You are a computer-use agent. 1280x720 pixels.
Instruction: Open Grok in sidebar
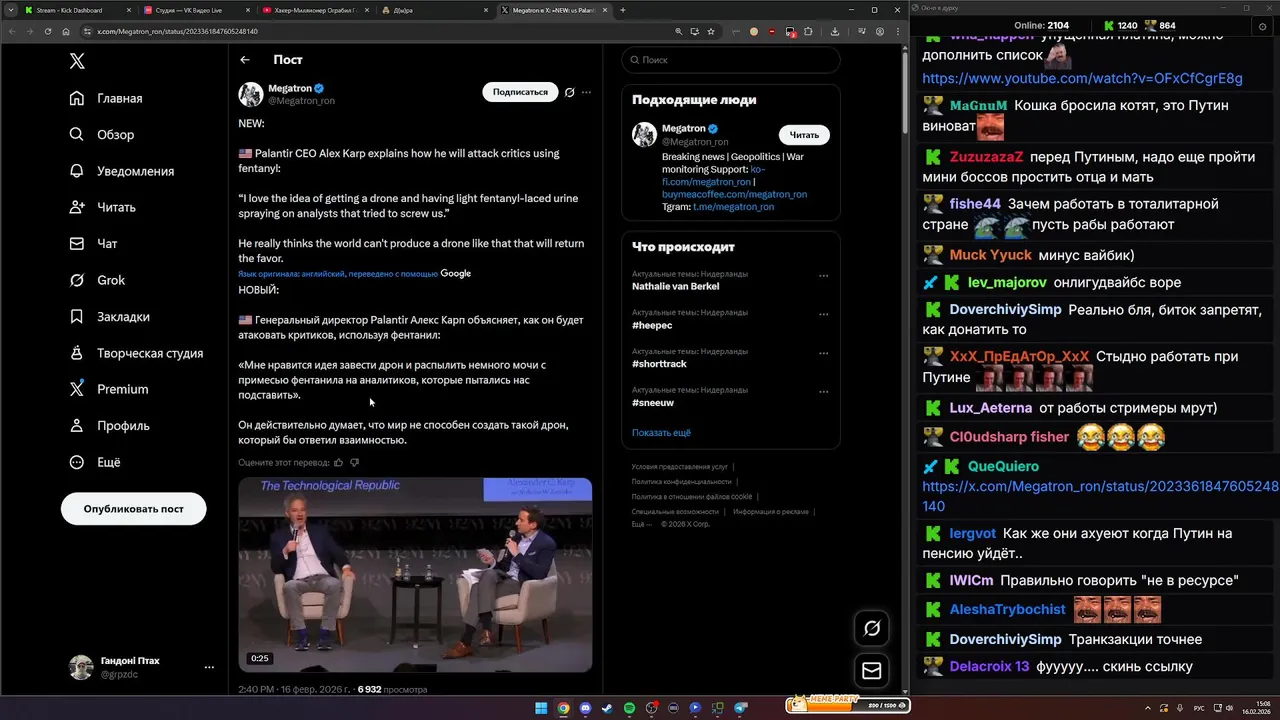(x=97, y=280)
